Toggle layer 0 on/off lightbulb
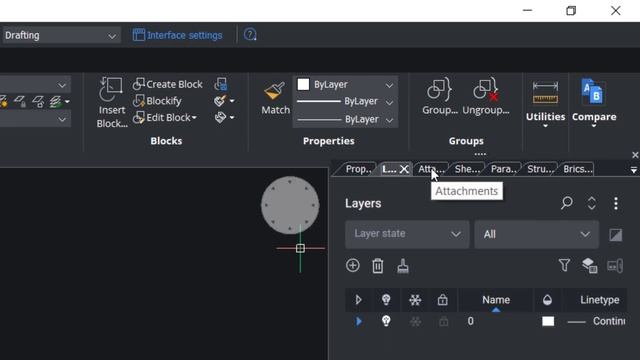640x360 pixels. (386, 321)
